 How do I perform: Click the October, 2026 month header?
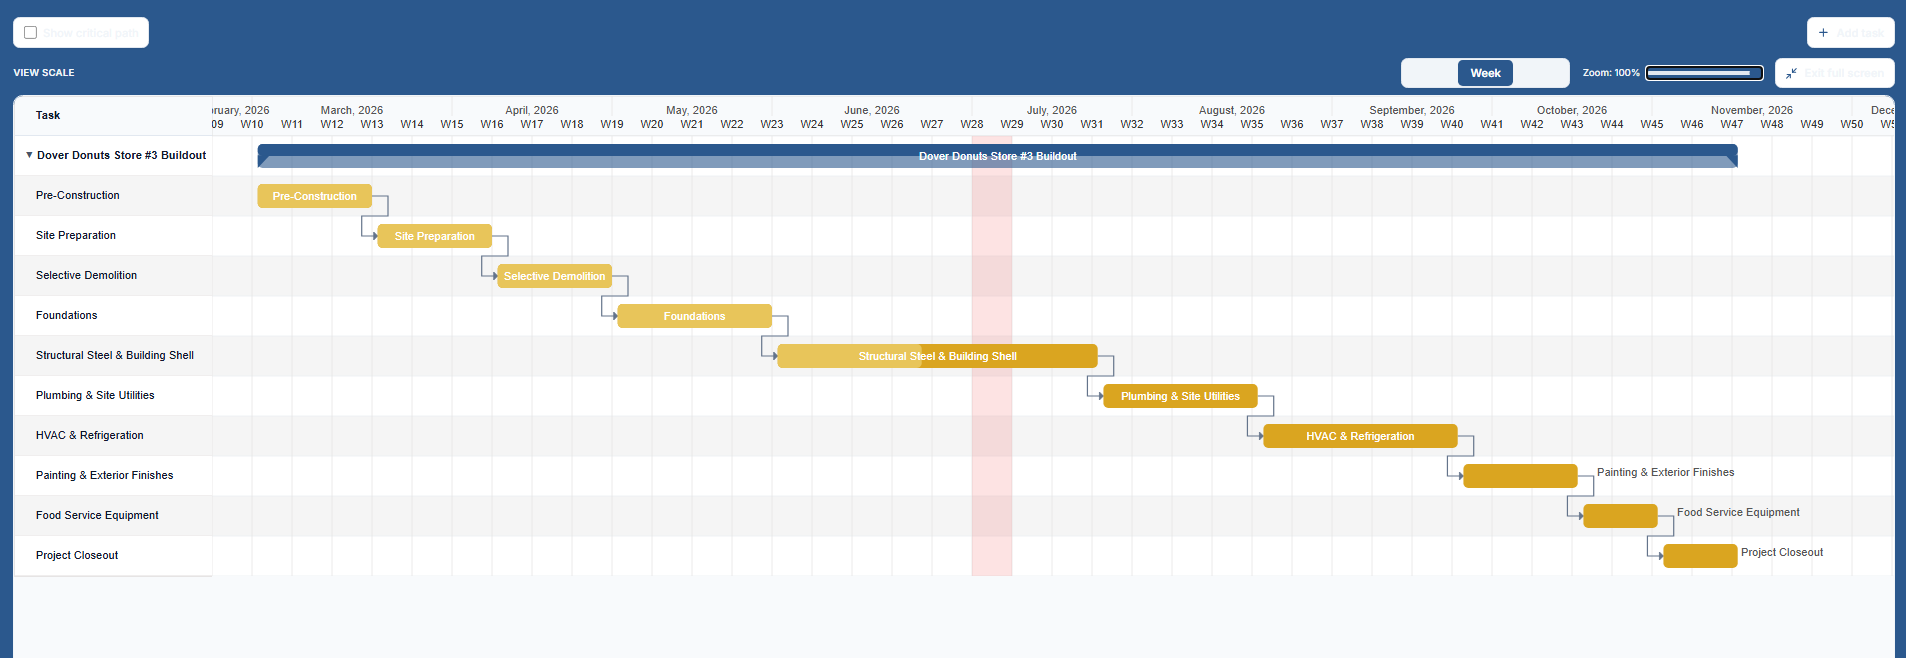point(1572,110)
